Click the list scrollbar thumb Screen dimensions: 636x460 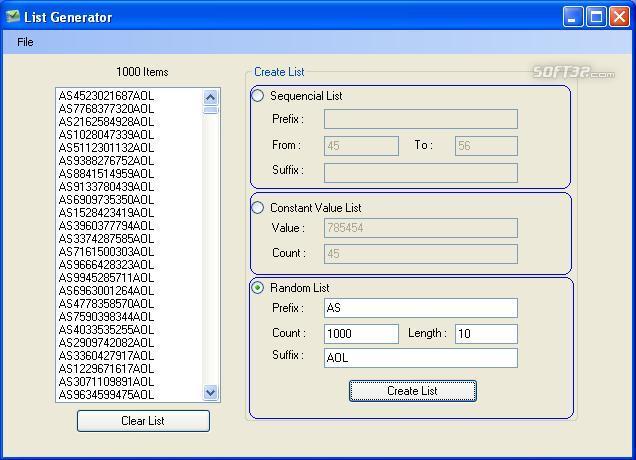pos(211,110)
